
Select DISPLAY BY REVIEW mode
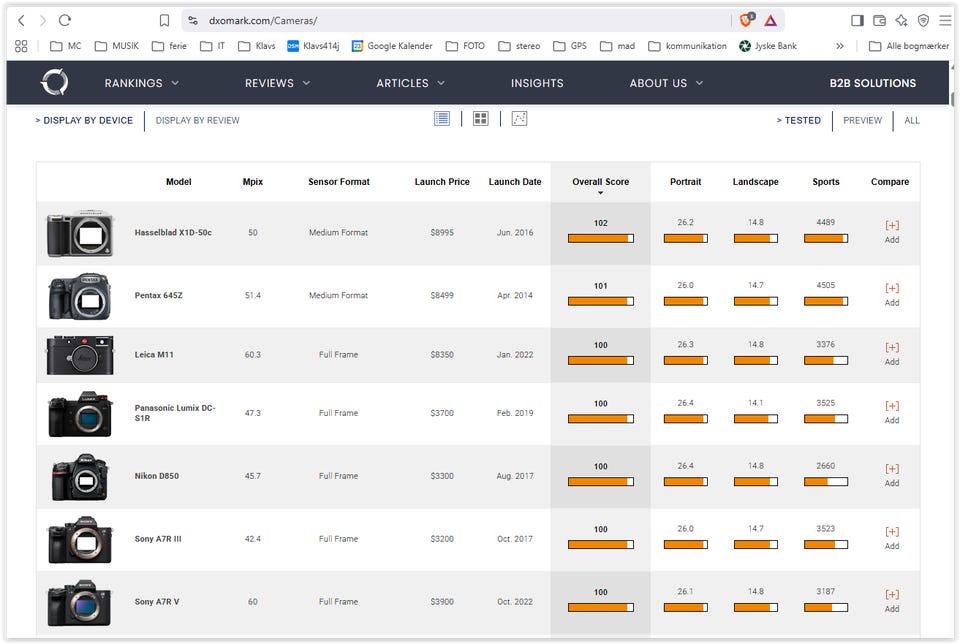[x=197, y=121]
